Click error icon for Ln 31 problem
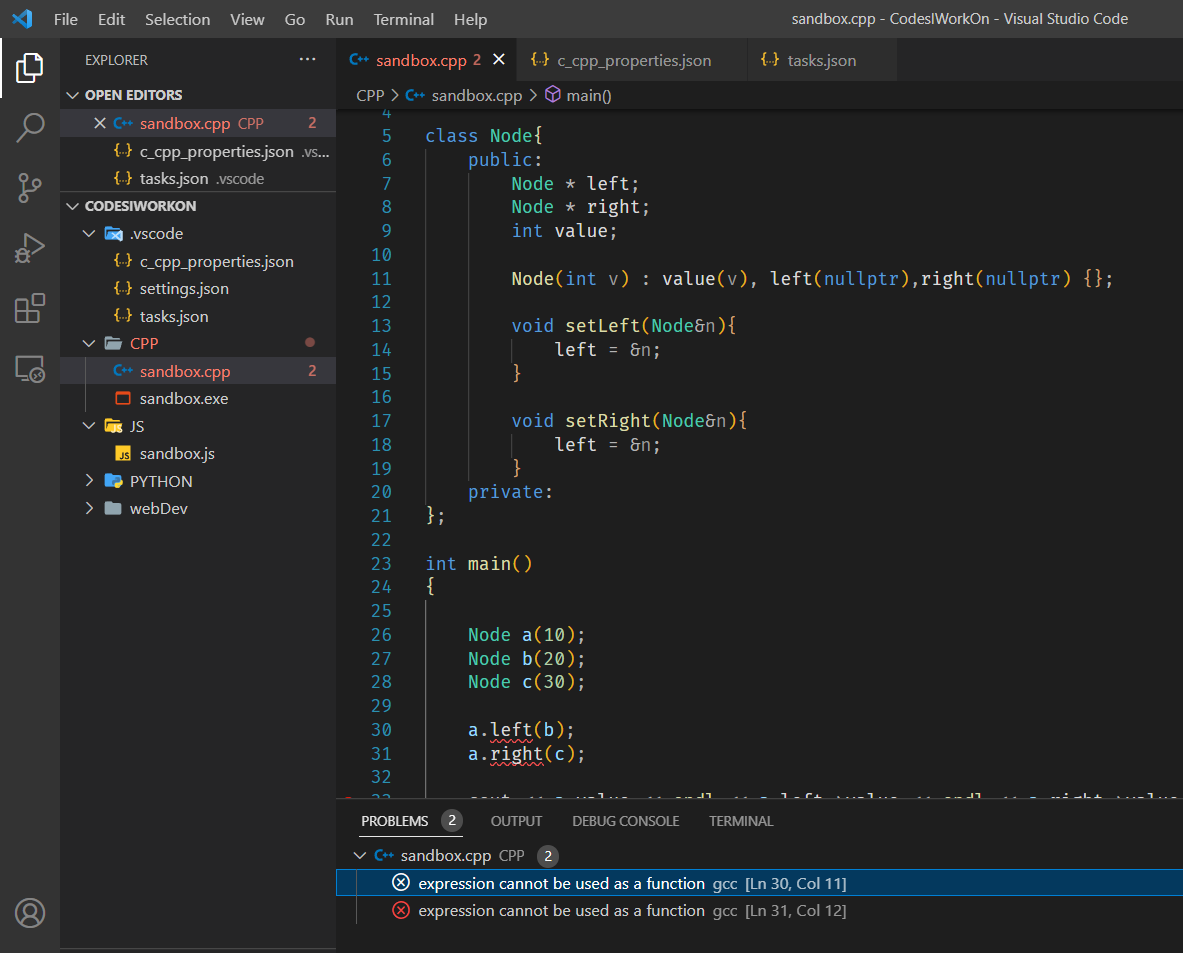 (x=401, y=910)
